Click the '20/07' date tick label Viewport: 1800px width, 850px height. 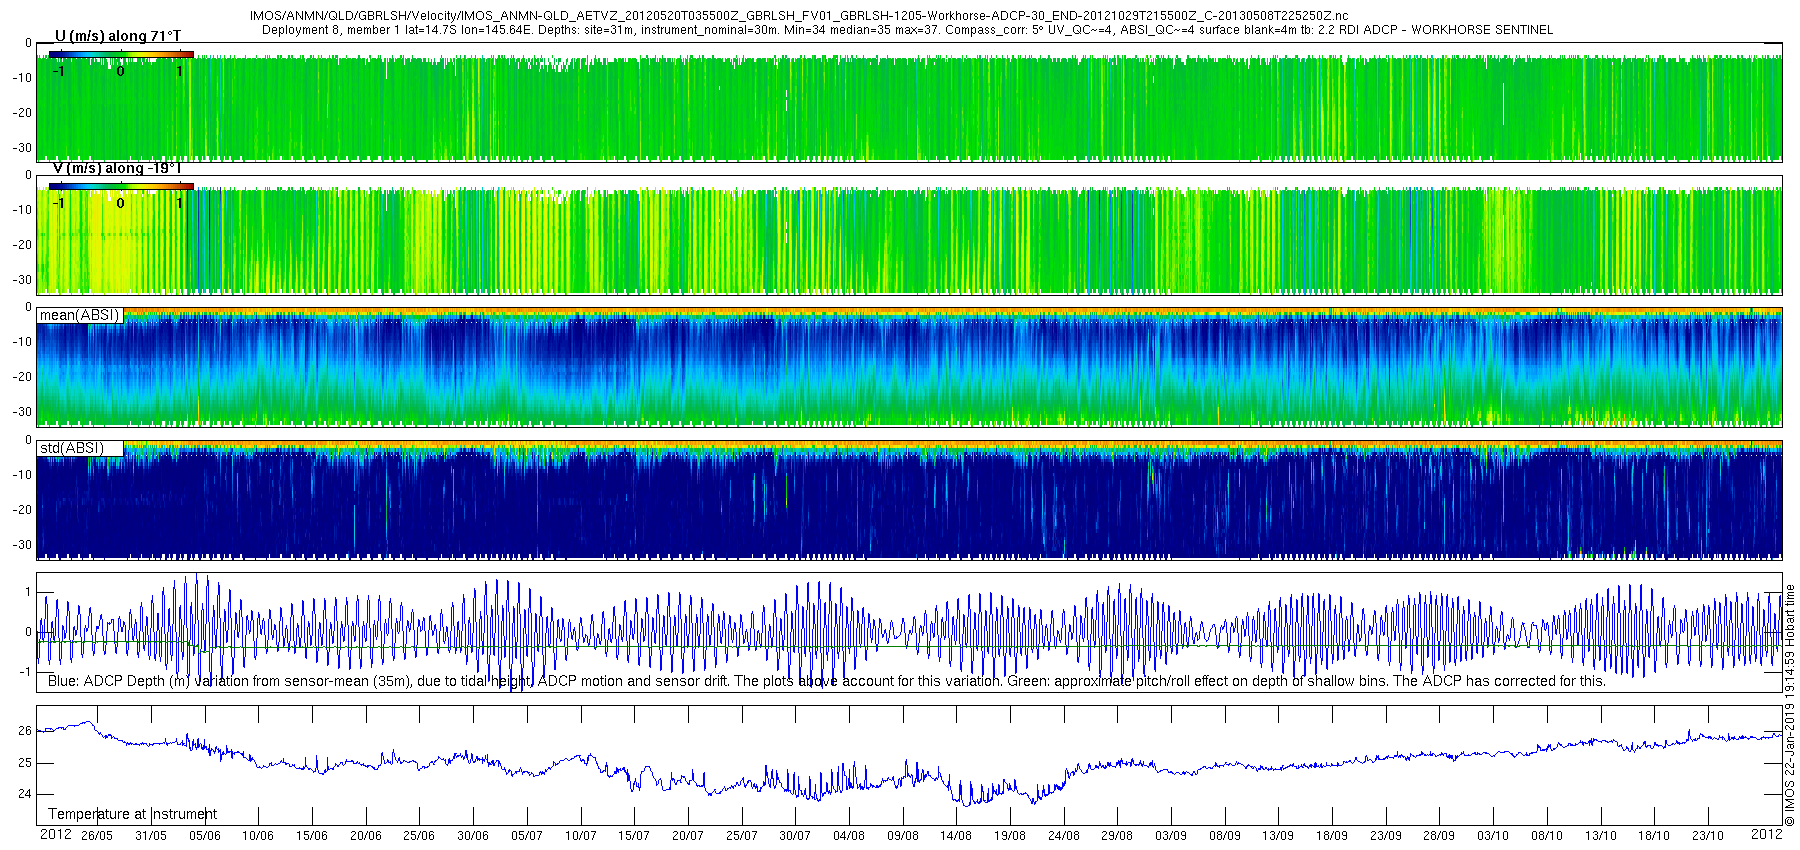pyautogui.click(x=688, y=836)
